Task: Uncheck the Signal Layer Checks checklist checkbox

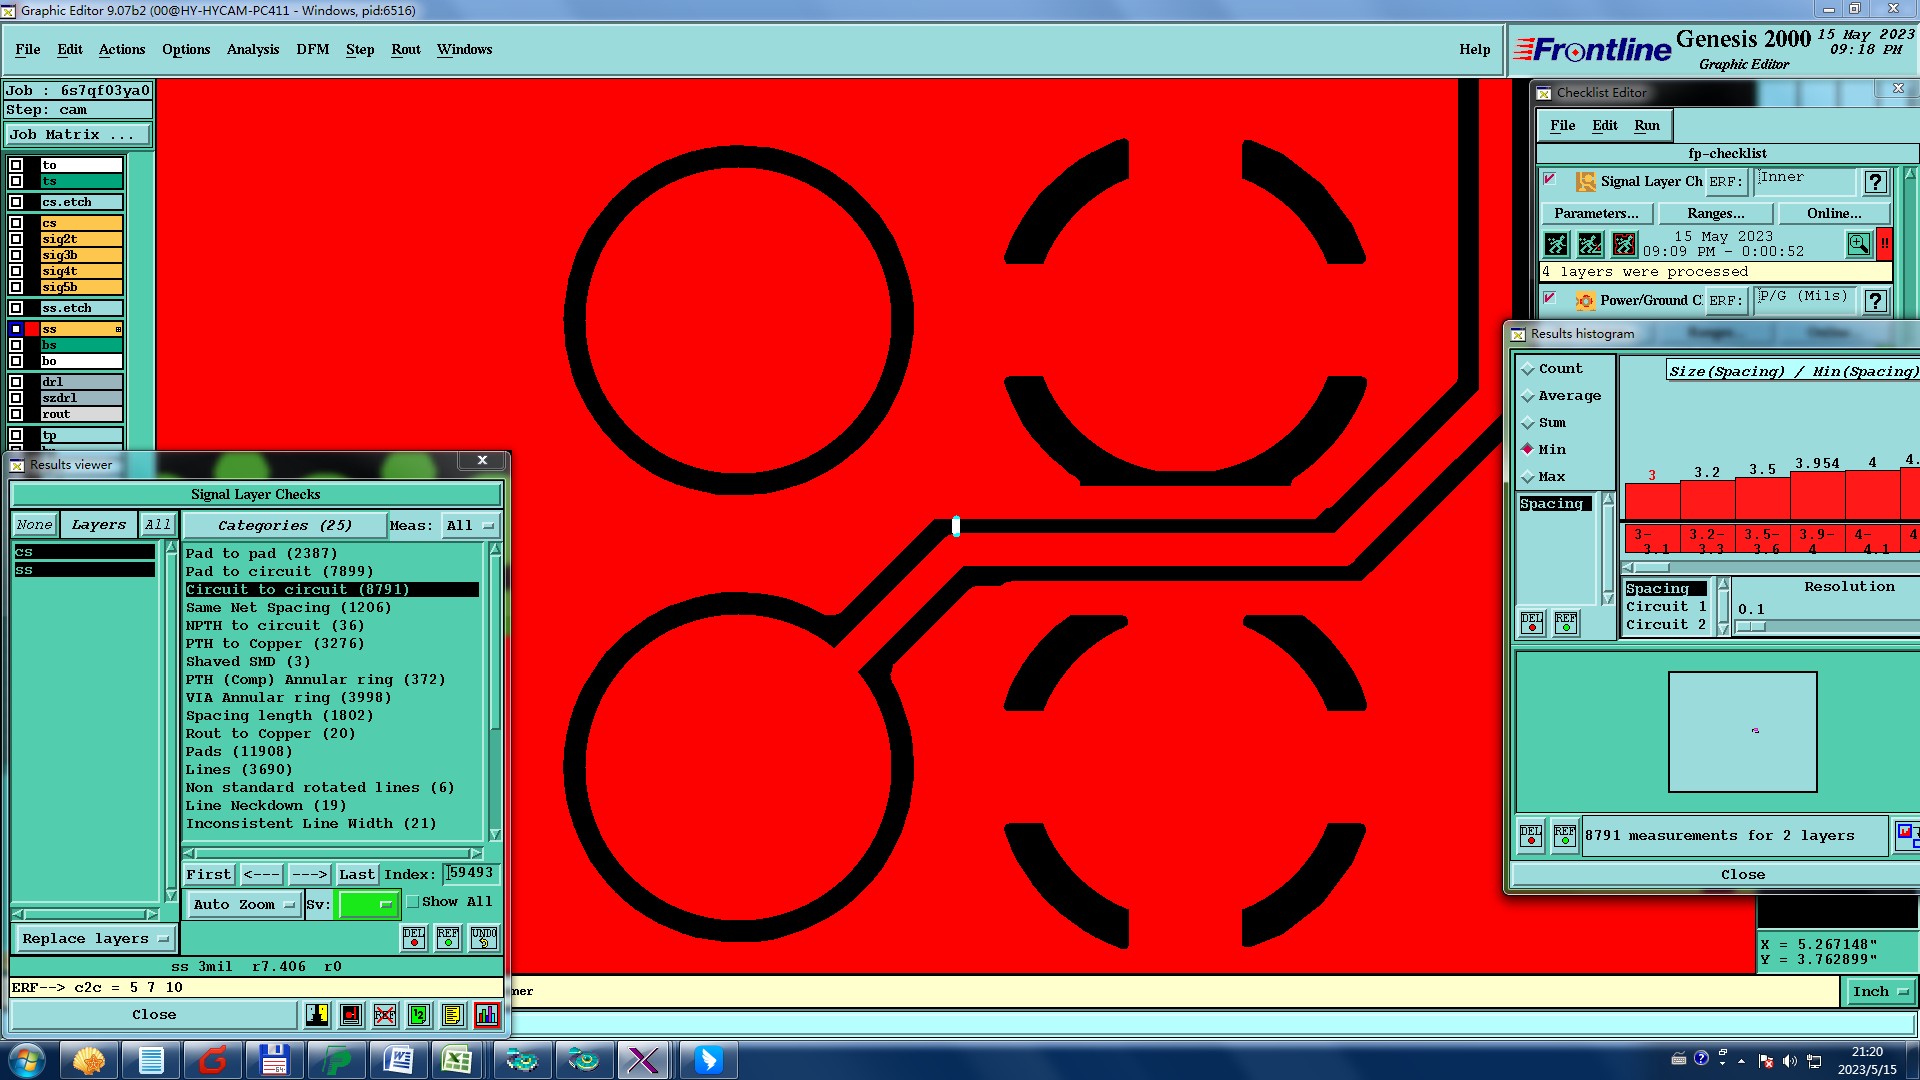Action: 1550,180
